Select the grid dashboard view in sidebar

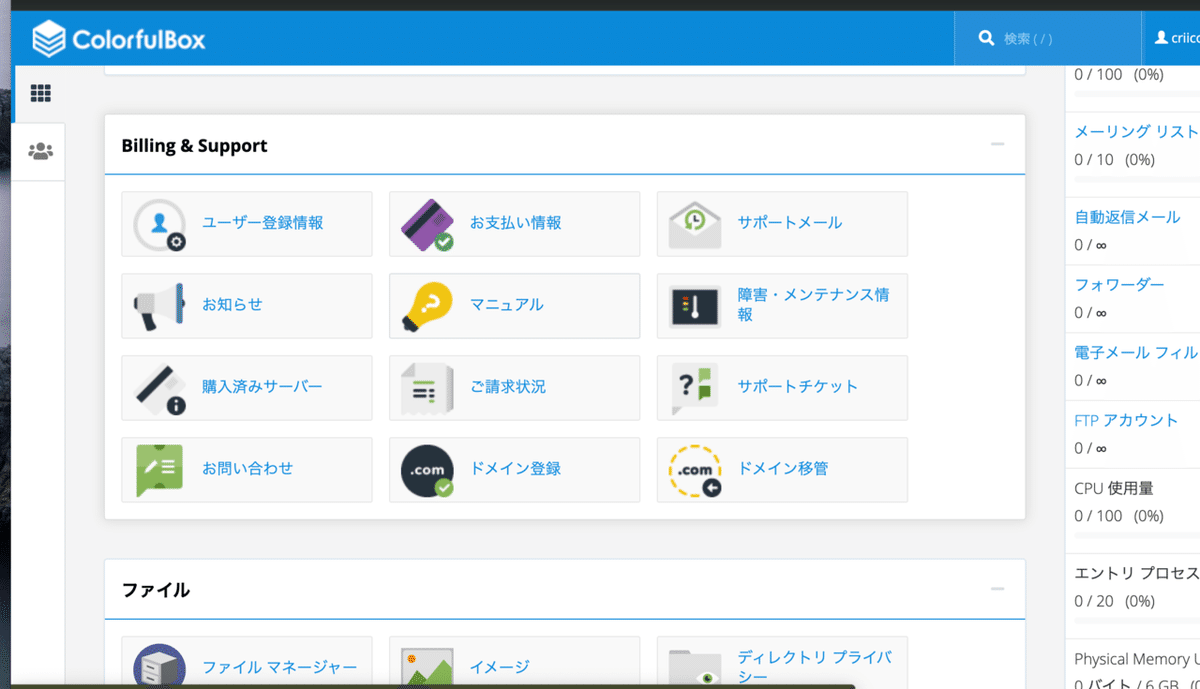(40, 92)
